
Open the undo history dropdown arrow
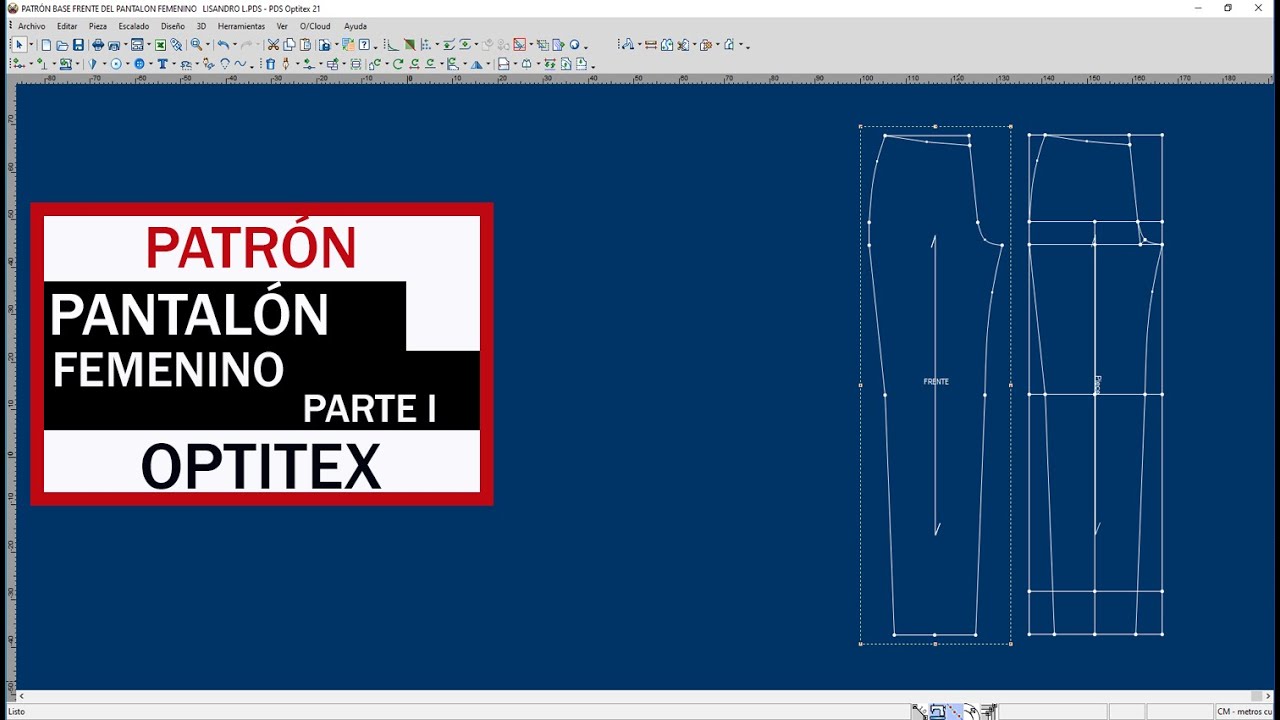pyautogui.click(x=234, y=45)
